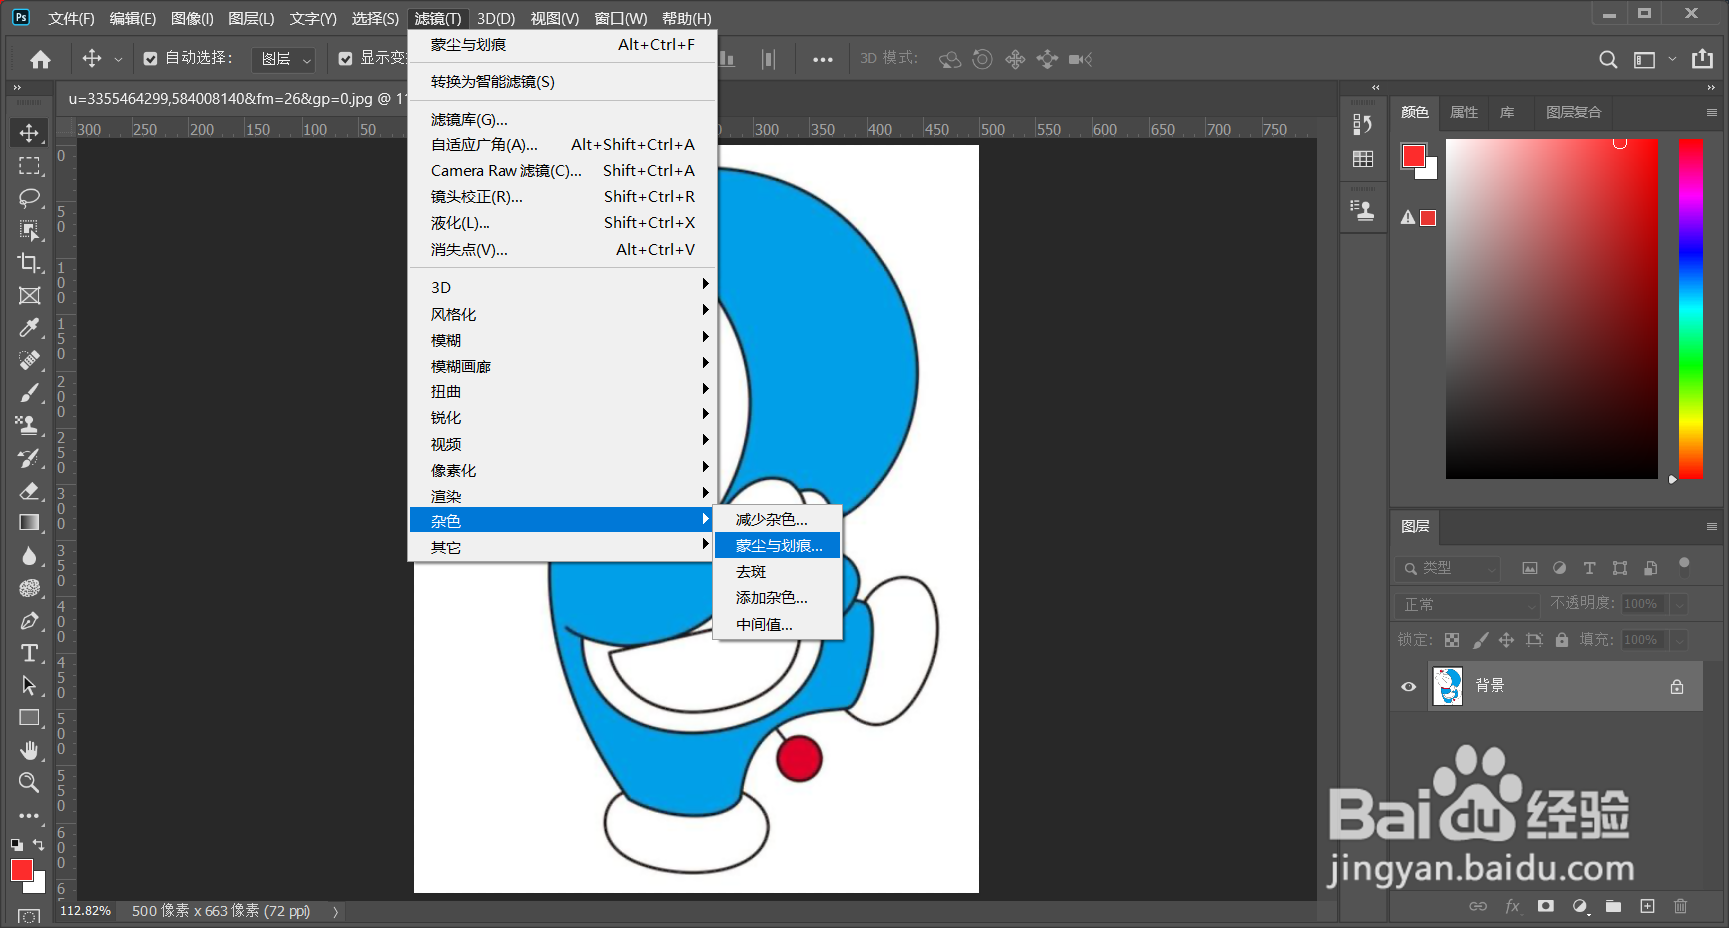Select the Dodge tool

pos(29,588)
